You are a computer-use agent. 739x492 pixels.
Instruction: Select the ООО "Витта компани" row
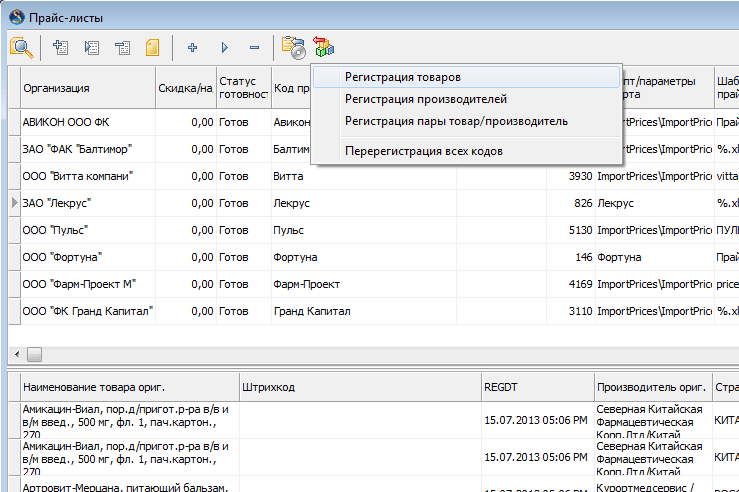(373, 176)
